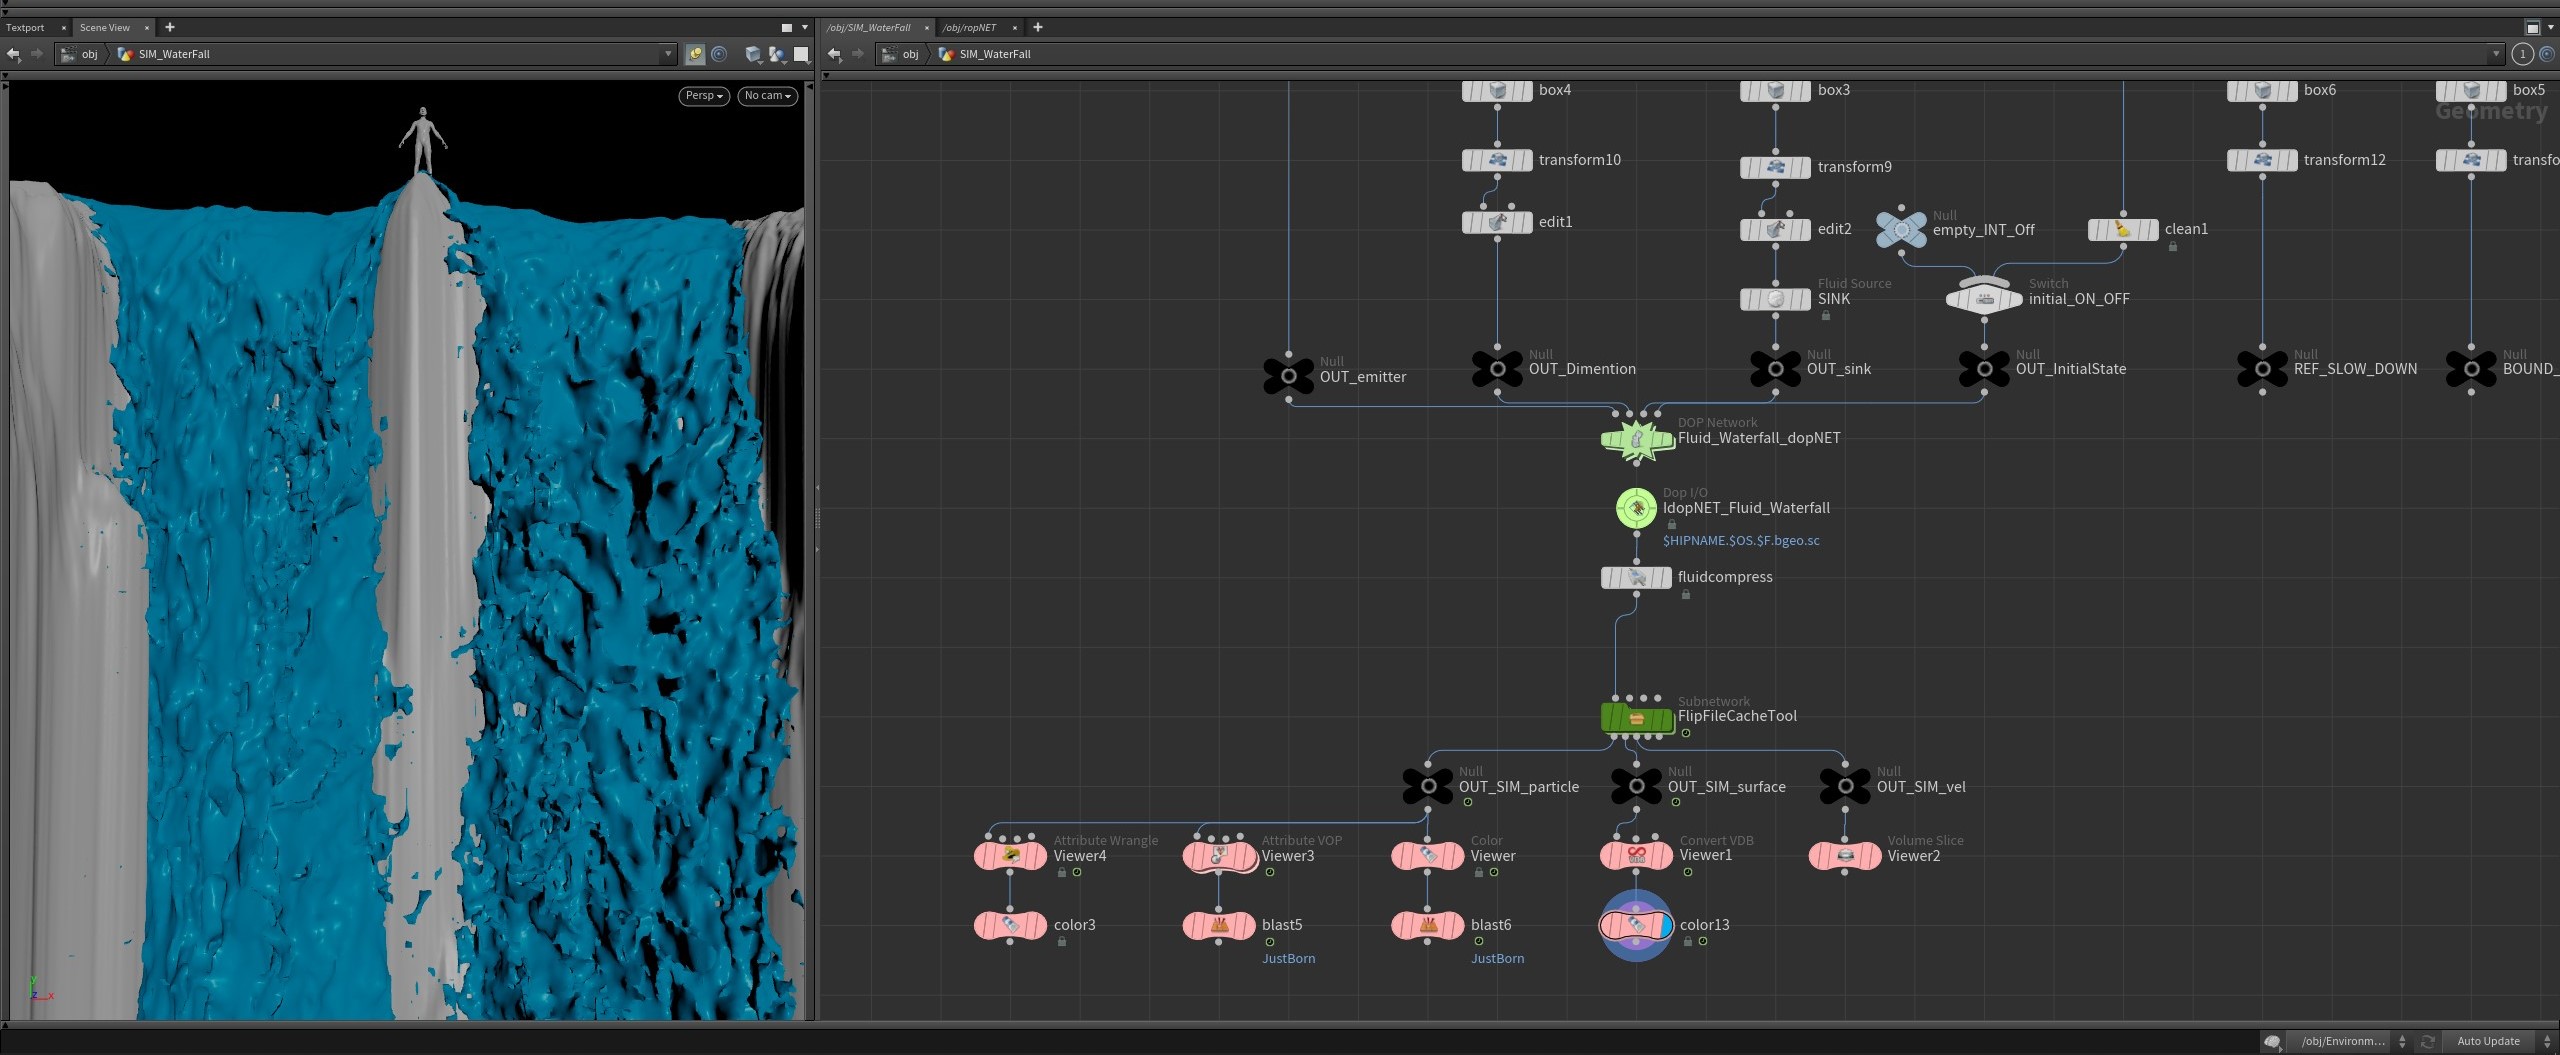Image resolution: width=2560 pixels, height=1055 pixels.
Task: Select the Viewer2 Volume Slice node
Action: coord(1845,856)
